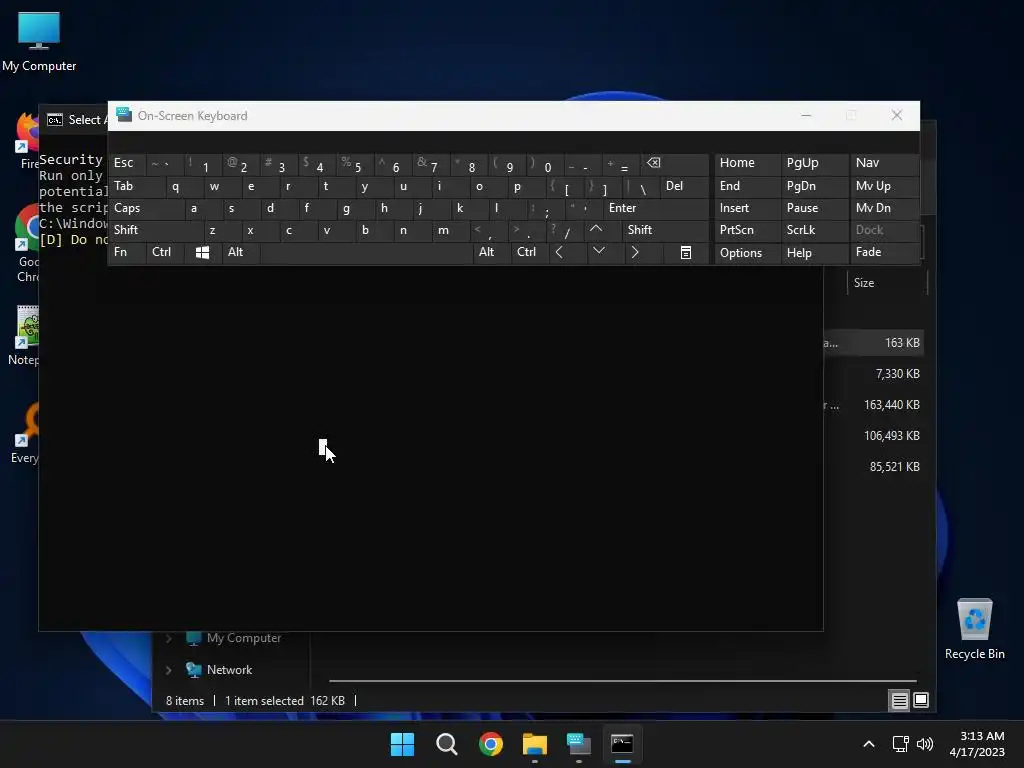The height and width of the screenshot is (768, 1024).
Task: Click the Del key on keyboard
Action: (x=684, y=186)
